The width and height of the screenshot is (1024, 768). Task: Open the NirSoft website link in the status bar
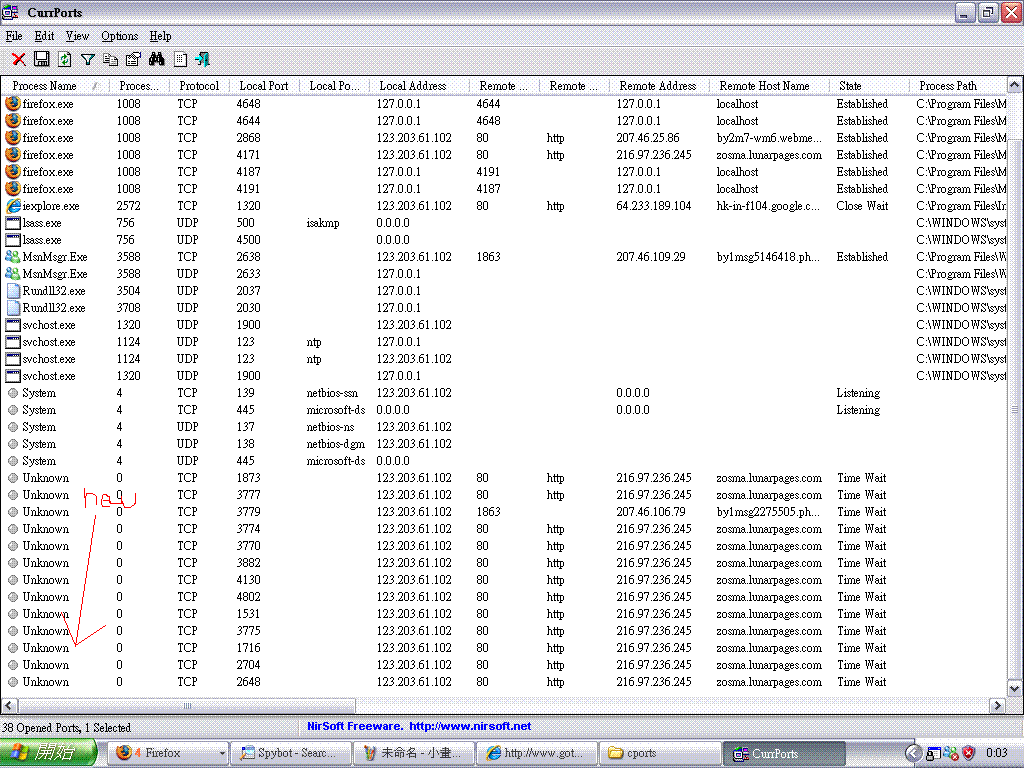pyautogui.click(x=470, y=726)
